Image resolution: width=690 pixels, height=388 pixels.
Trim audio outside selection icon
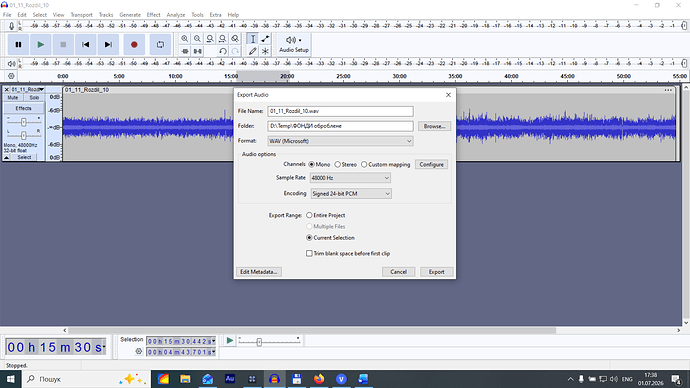pyautogui.click(x=185, y=51)
